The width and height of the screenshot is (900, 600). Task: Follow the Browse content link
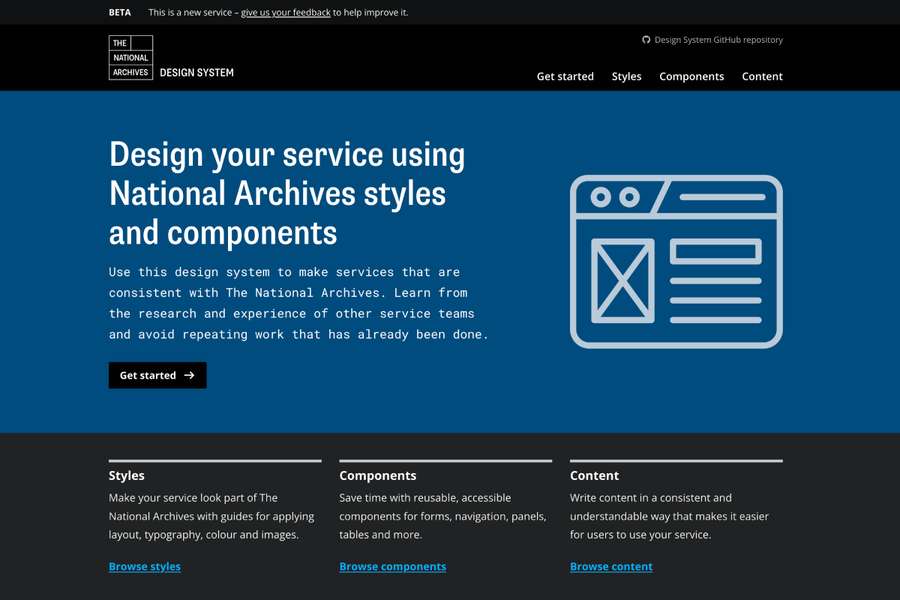pos(611,567)
